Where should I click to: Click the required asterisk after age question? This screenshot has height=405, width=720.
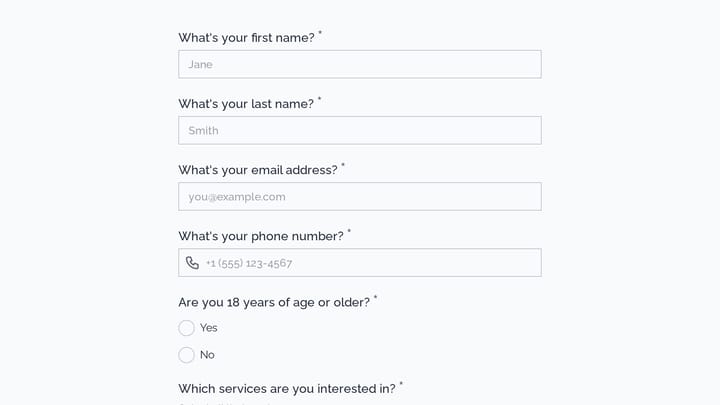tap(375, 297)
